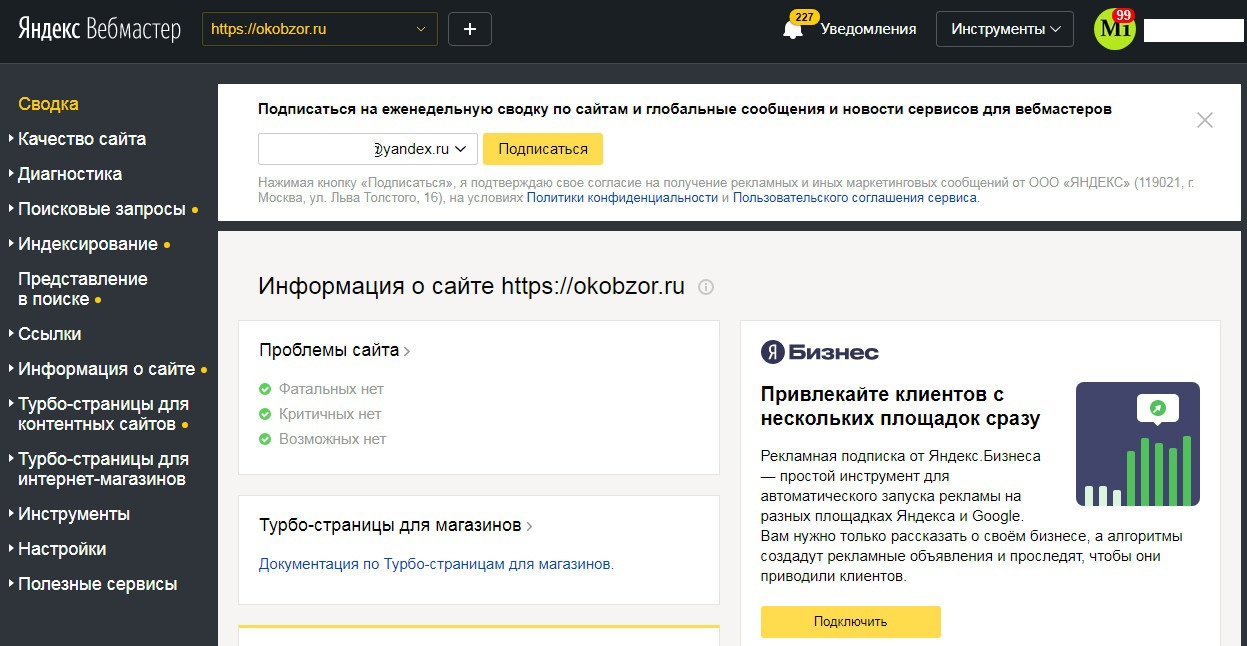Image resolution: width=1247 pixels, height=646 pixels.
Task: Click green check icon next to Критичных нет
Action: (265, 414)
